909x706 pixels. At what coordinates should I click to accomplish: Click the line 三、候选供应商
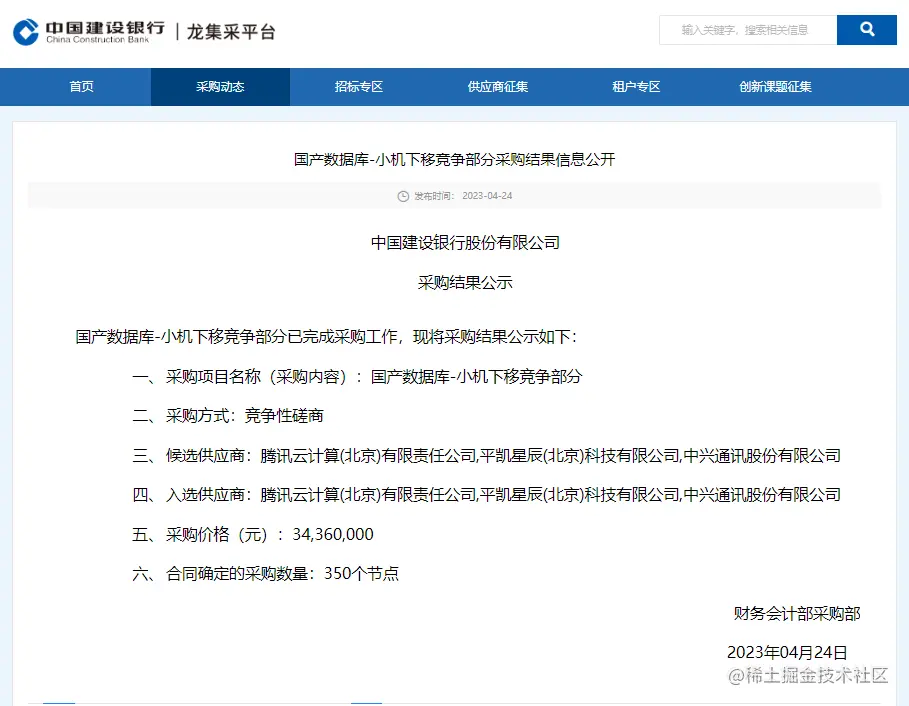pyautogui.click(x=486, y=456)
